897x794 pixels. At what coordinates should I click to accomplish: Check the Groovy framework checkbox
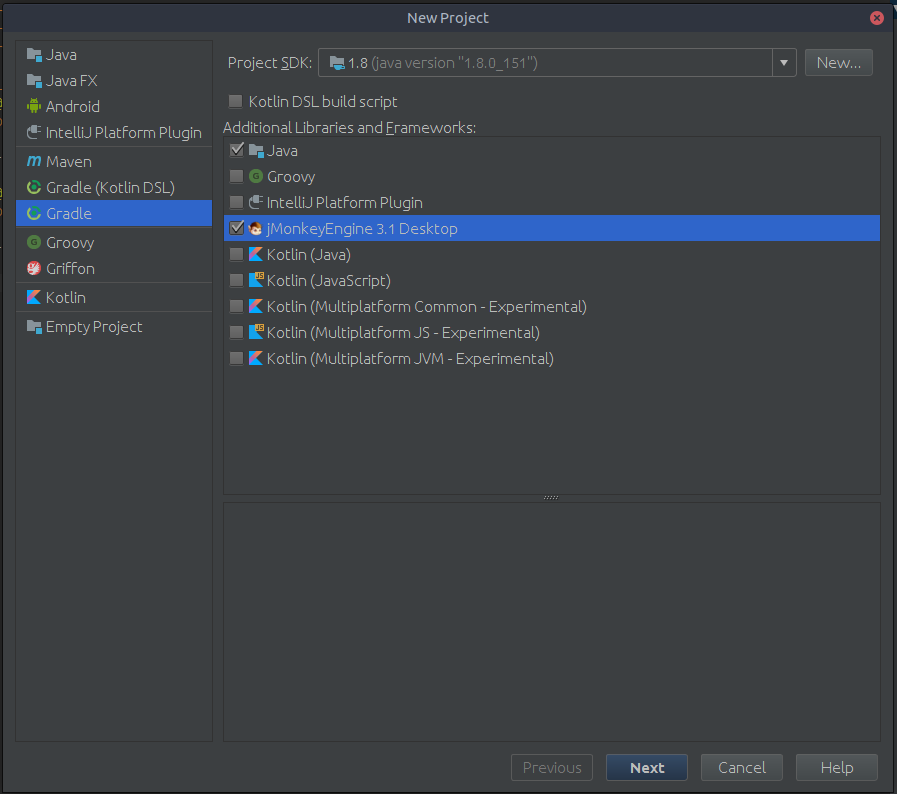tap(236, 176)
